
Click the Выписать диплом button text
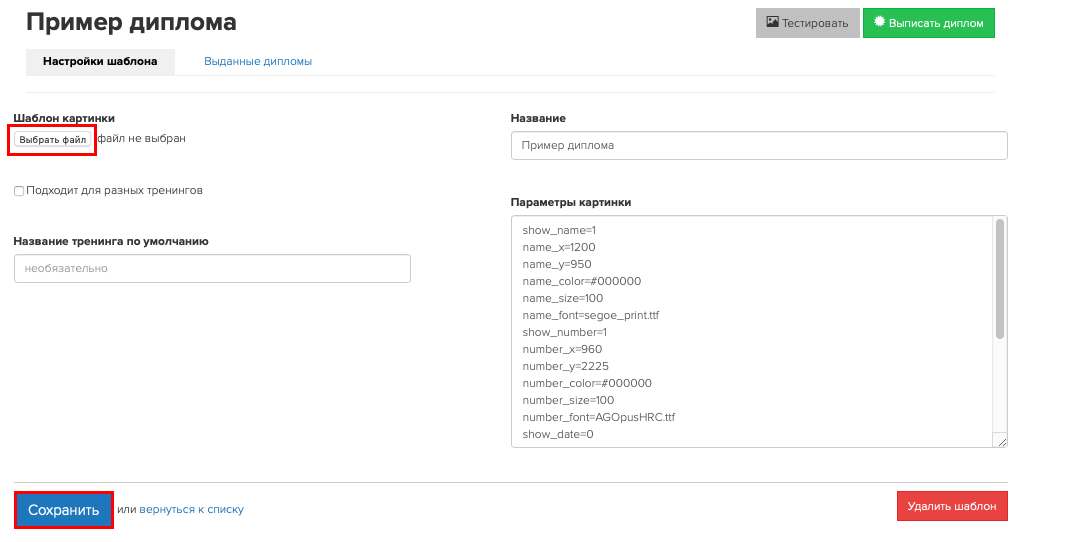pos(936,23)
